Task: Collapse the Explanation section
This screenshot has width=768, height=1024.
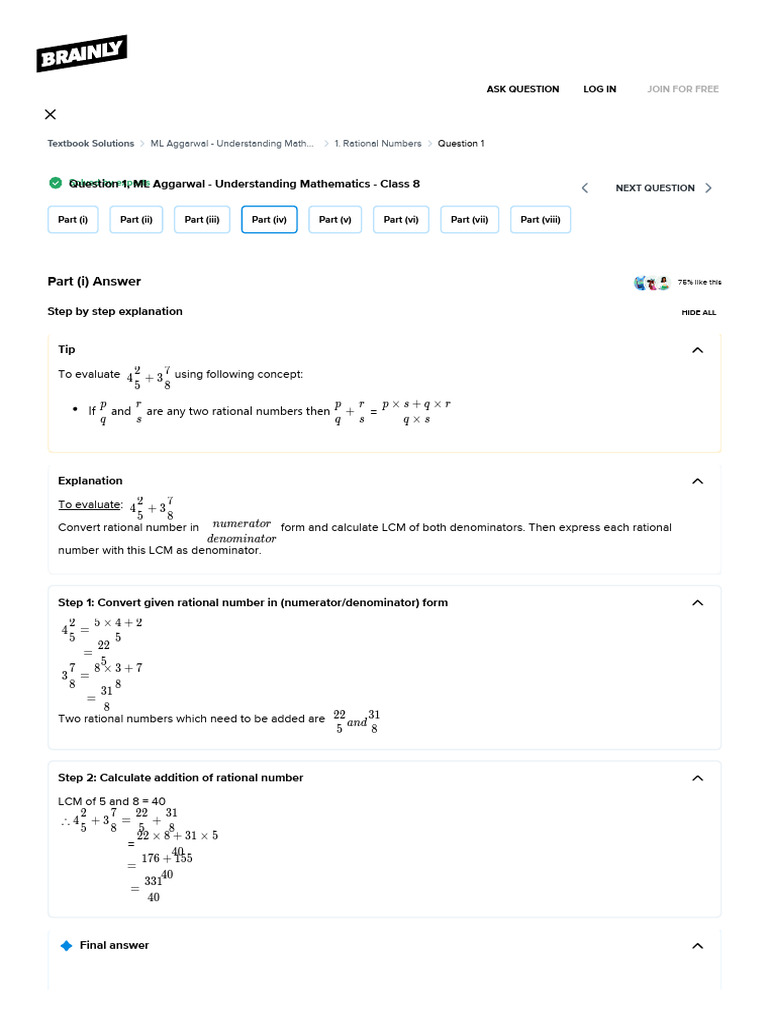Action: tap(697, 481)
